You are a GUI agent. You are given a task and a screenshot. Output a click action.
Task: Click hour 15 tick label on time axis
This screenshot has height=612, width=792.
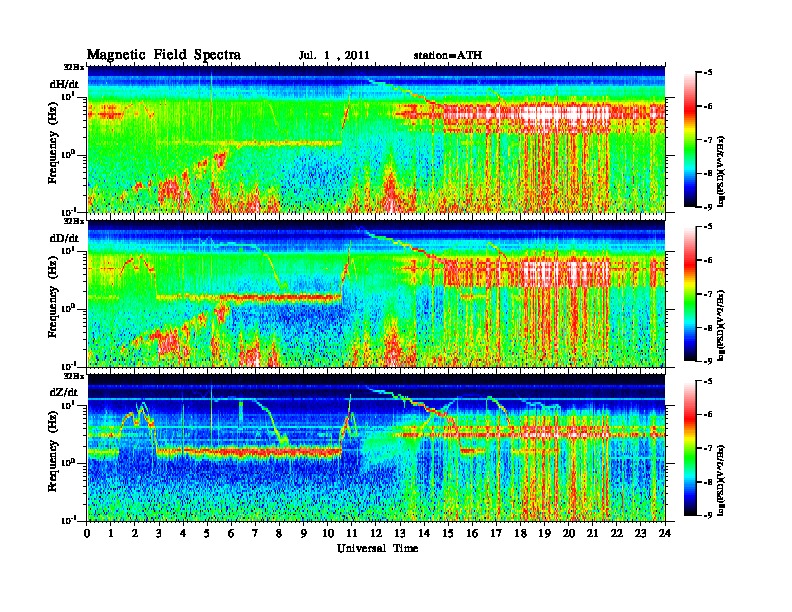448,533
